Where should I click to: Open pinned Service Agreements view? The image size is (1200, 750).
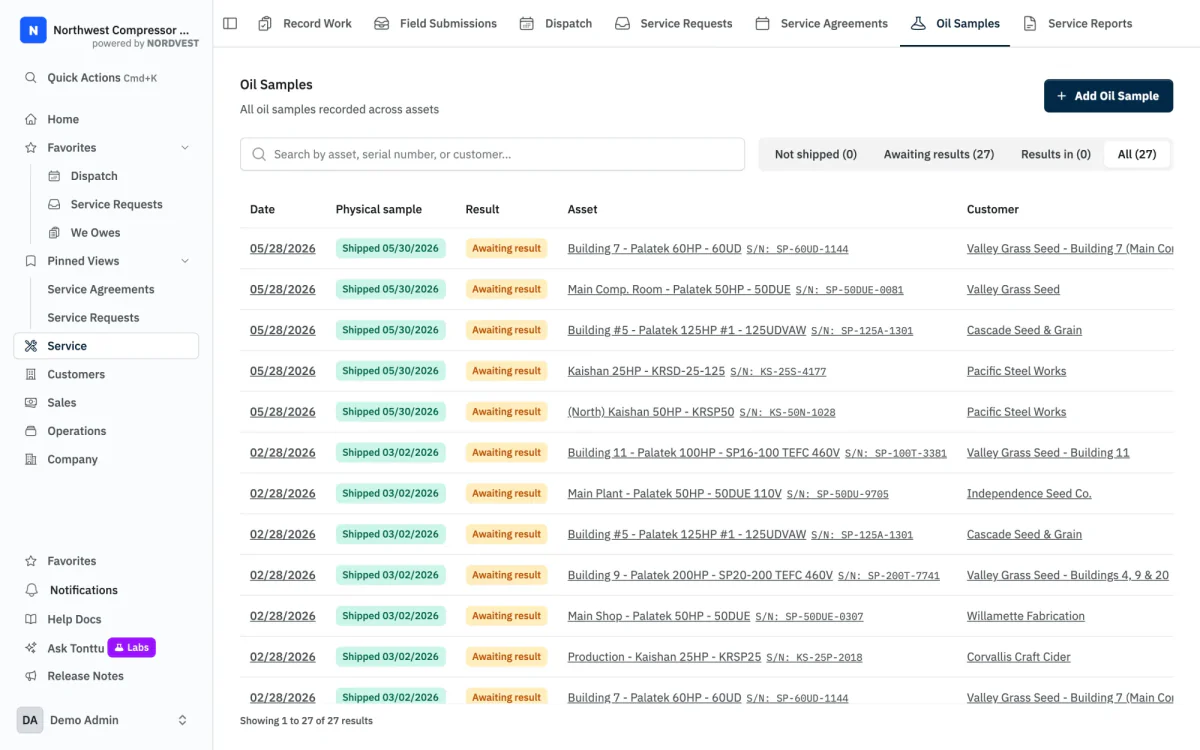coord(101,289)
